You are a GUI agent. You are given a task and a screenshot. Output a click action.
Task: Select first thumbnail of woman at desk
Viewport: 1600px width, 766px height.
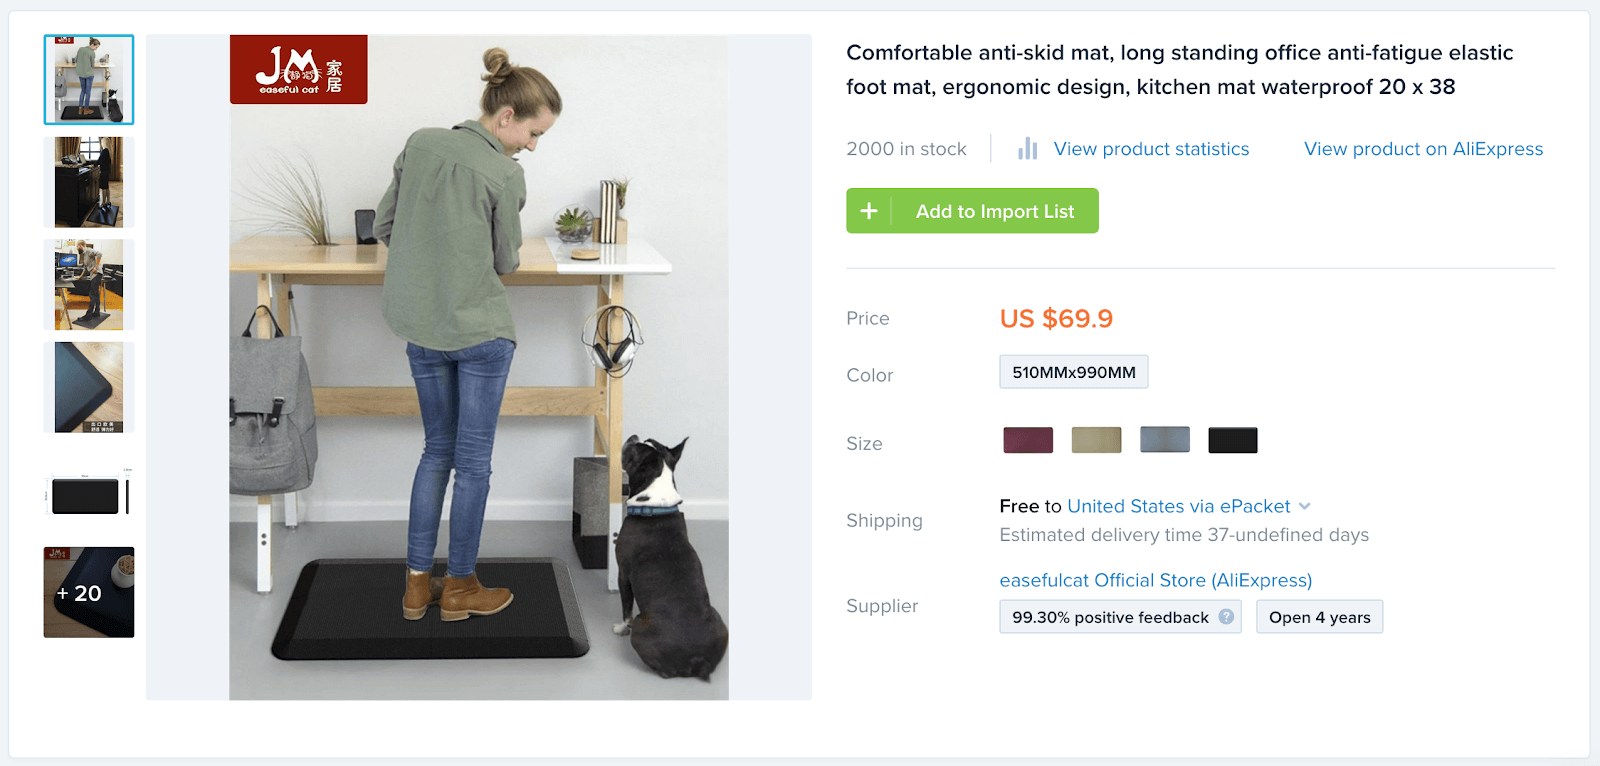click(89, 80)
